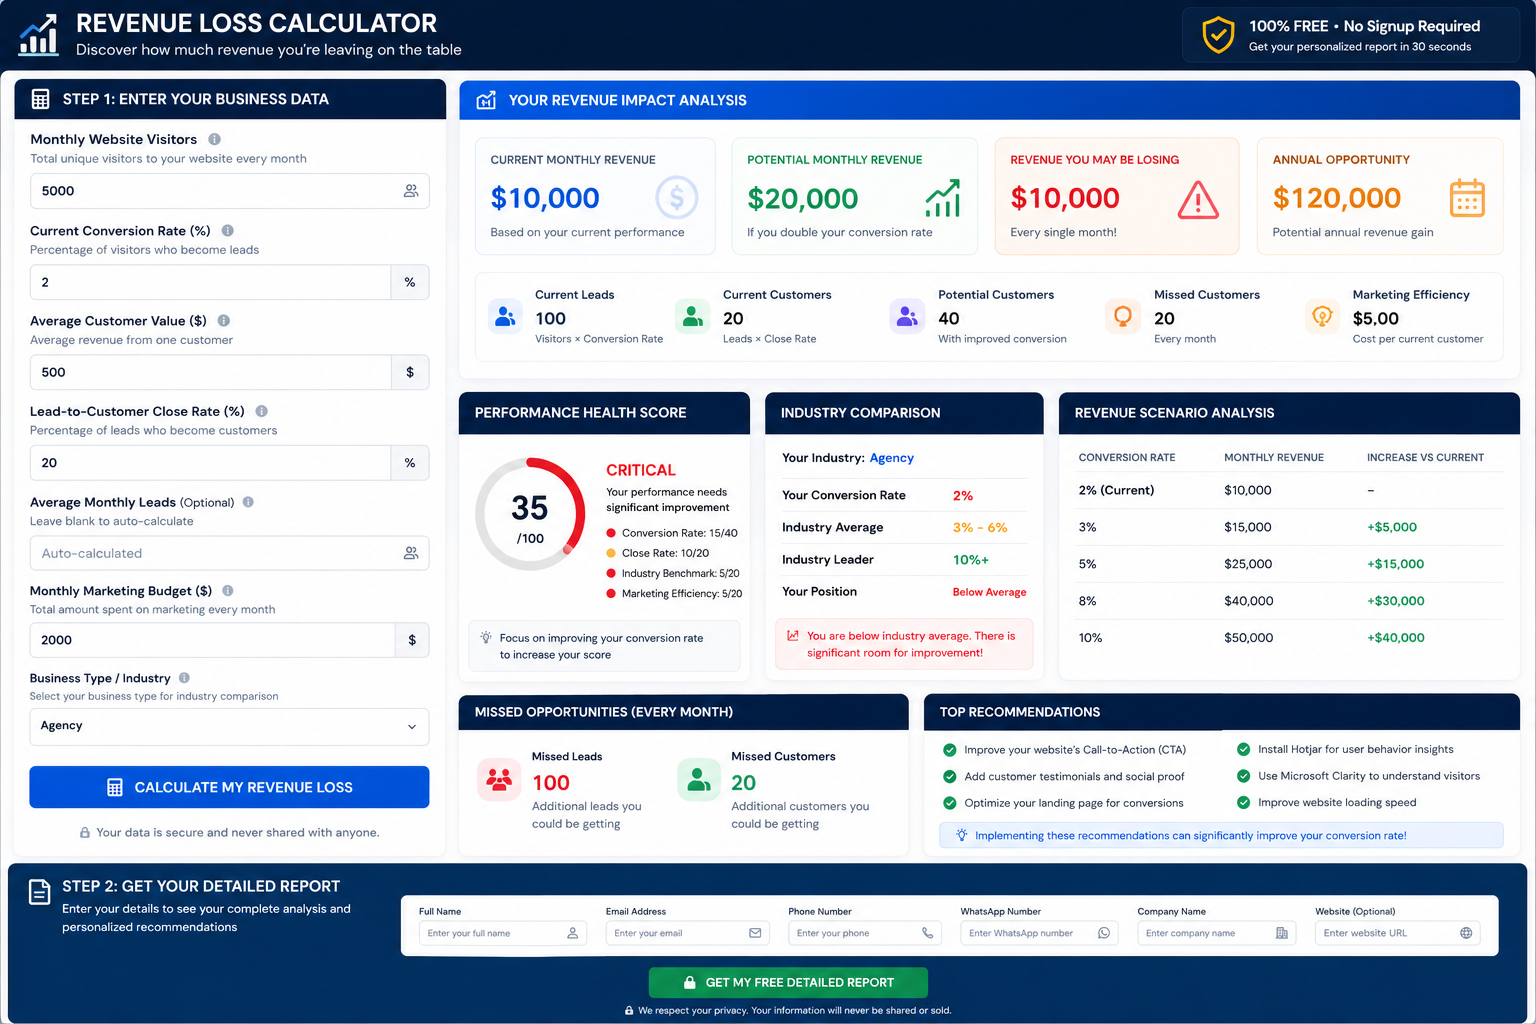Click check mark for Improve website loading speed
The height and width of the screenshot is (1024, 1536).
pyautogui.click(x=1243, y=802)
